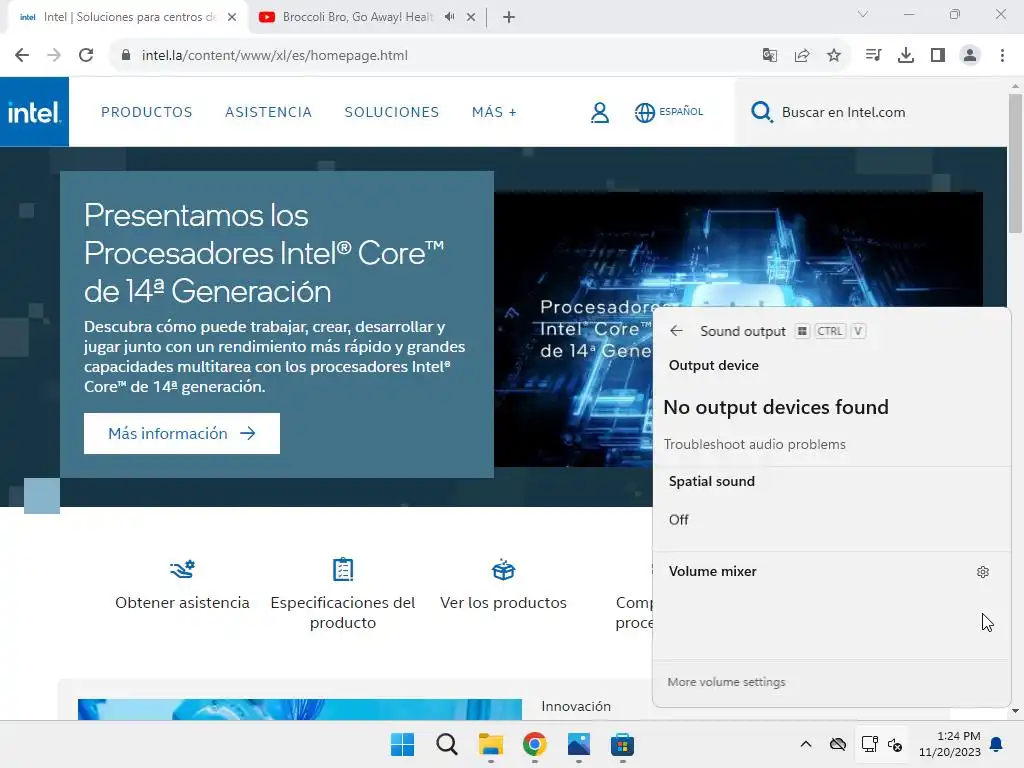Toggle Chrome side panel icon

click(938, 55)
